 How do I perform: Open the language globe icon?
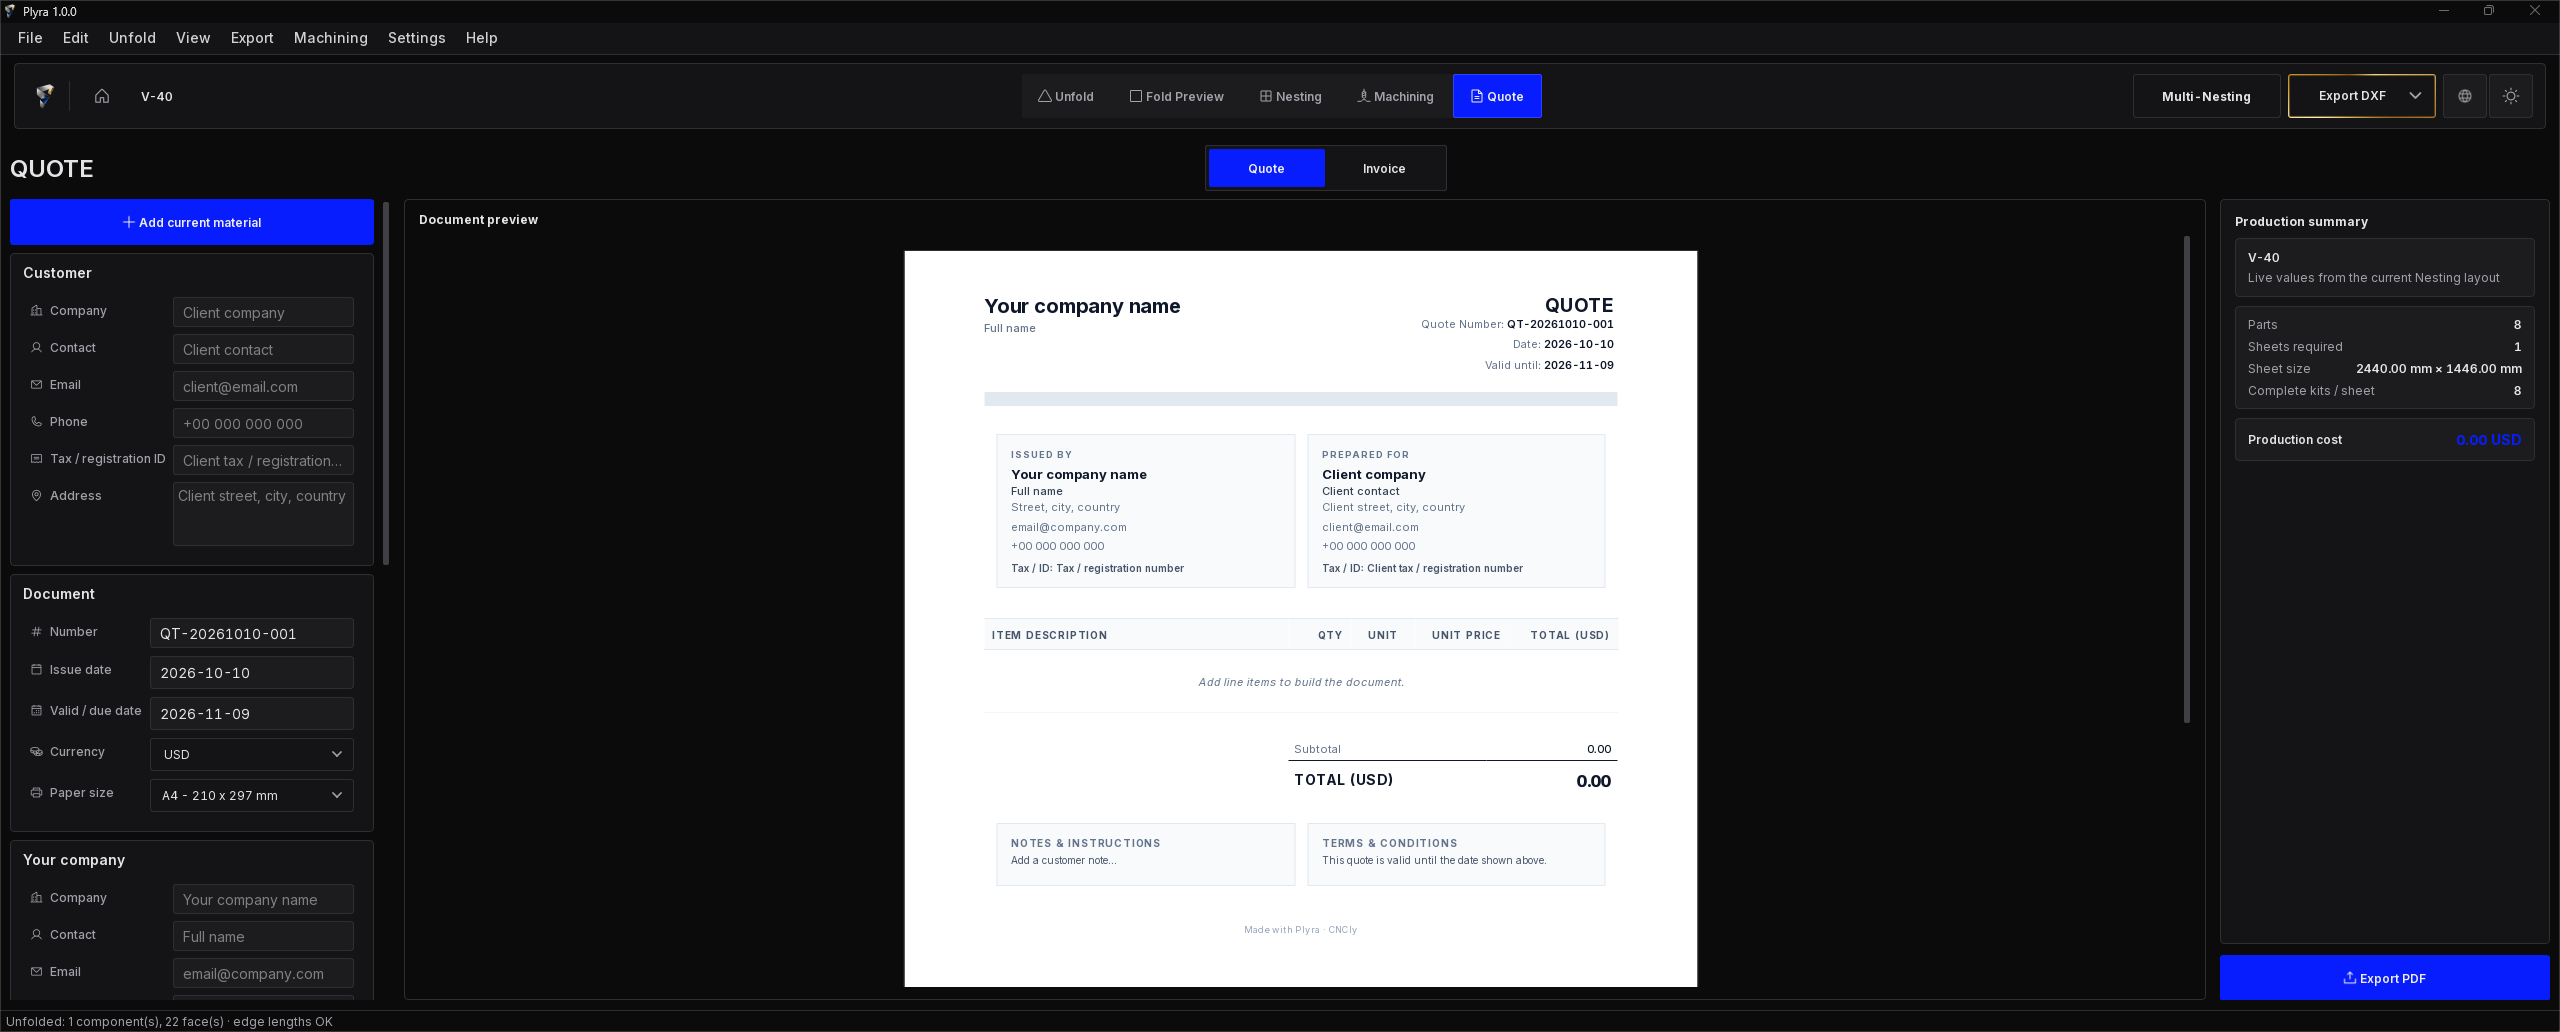pyautogui.click(x=2465, y=96)
